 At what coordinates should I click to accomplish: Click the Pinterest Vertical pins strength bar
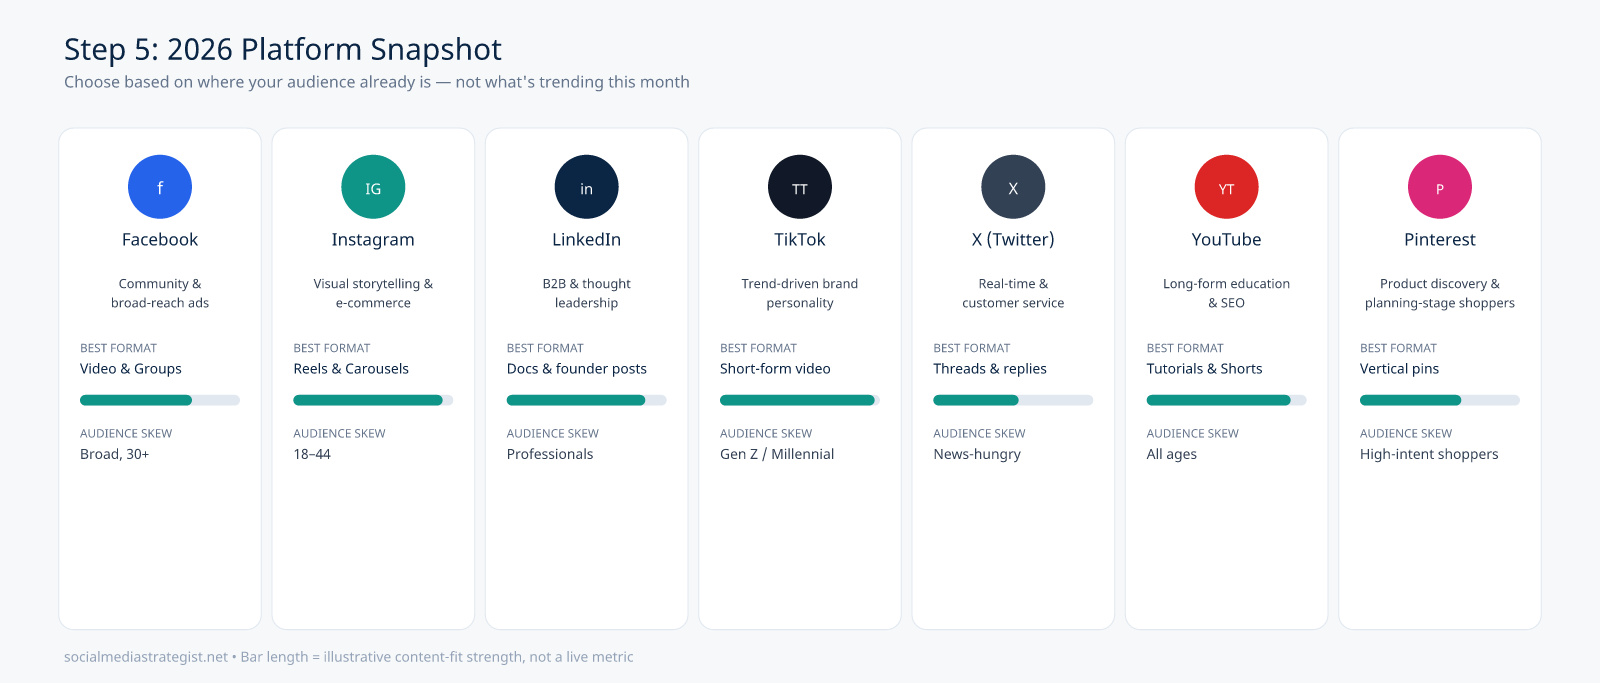pyautogui.click(x=1440, y=400)
